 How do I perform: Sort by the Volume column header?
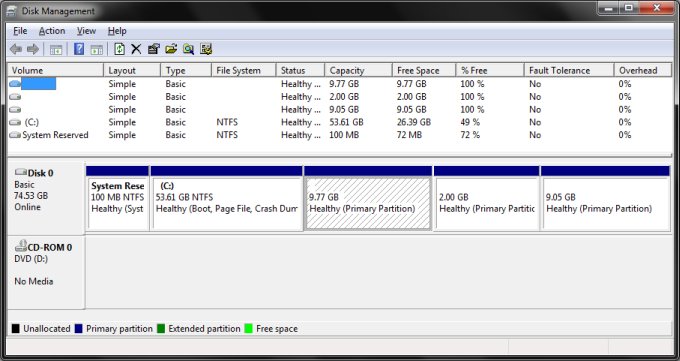[x=56, y=70]
